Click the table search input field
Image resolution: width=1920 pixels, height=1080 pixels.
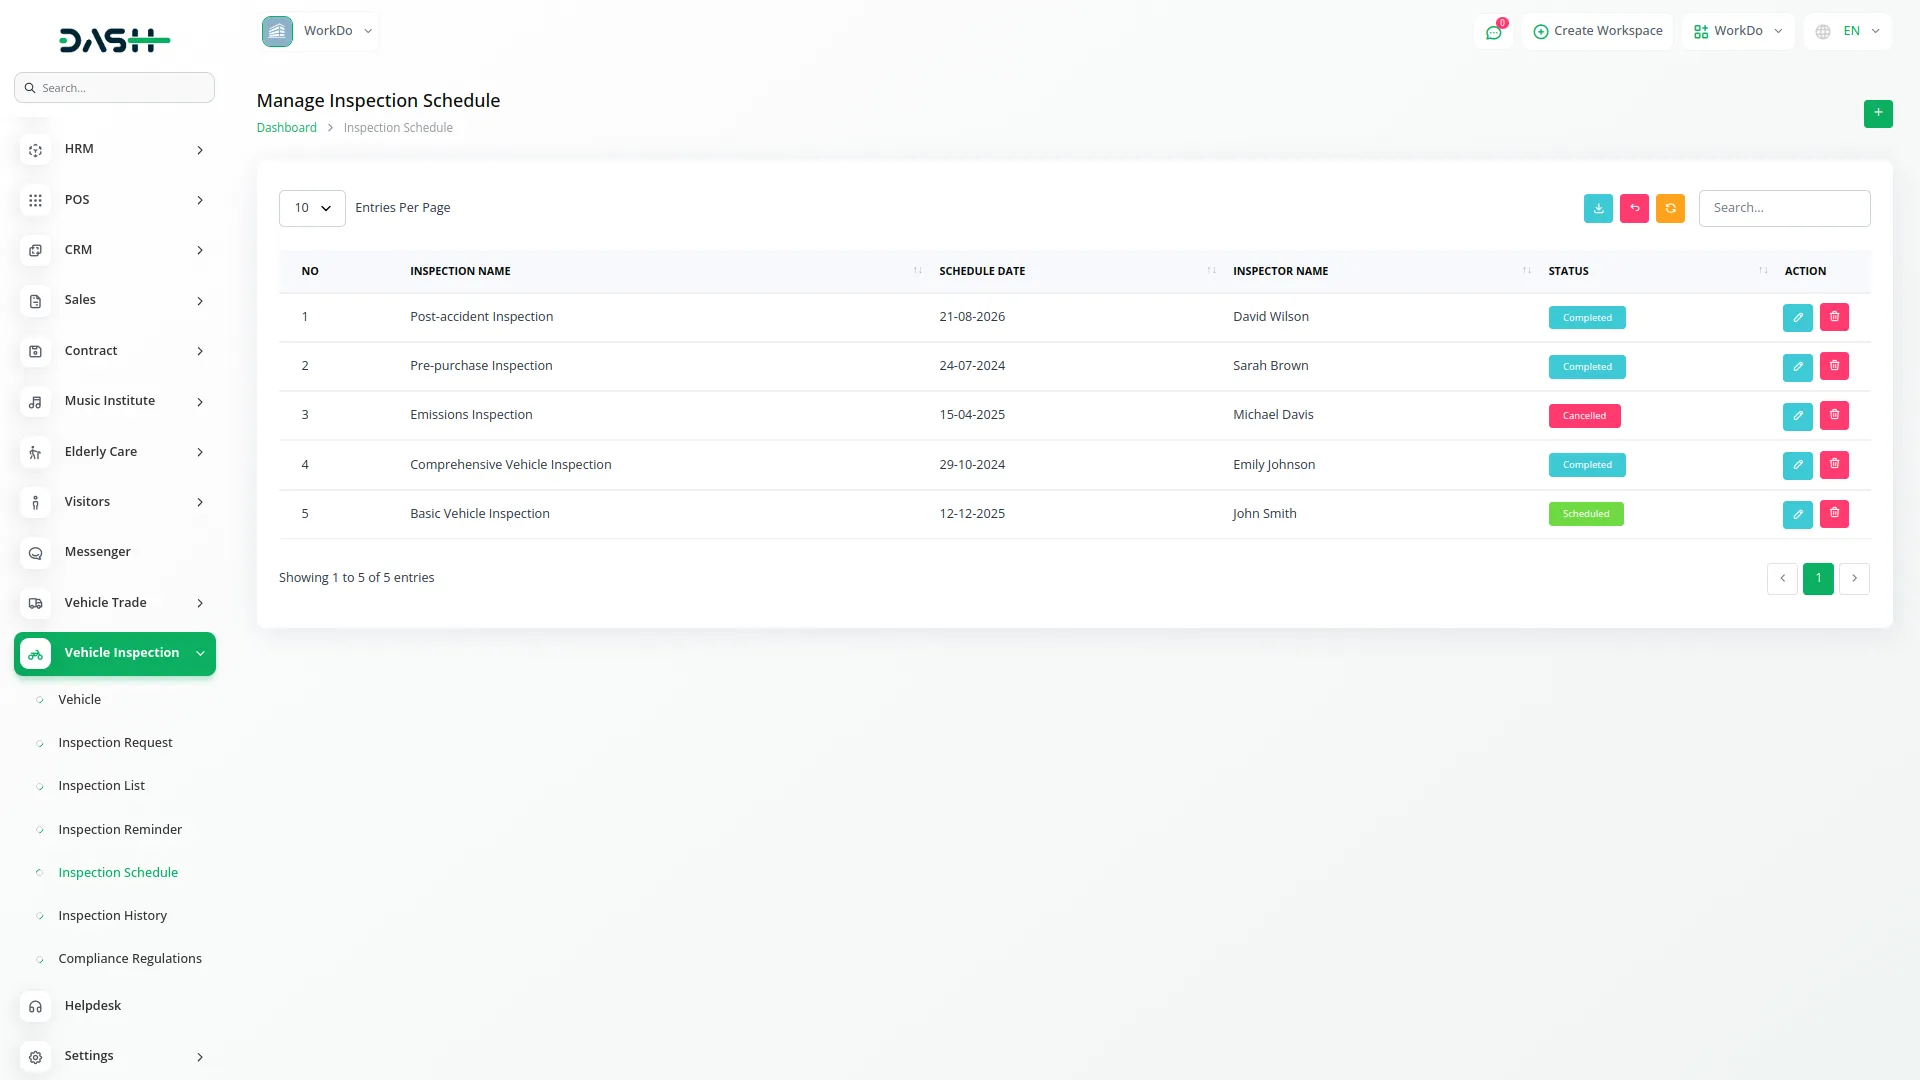point(1783,208)
